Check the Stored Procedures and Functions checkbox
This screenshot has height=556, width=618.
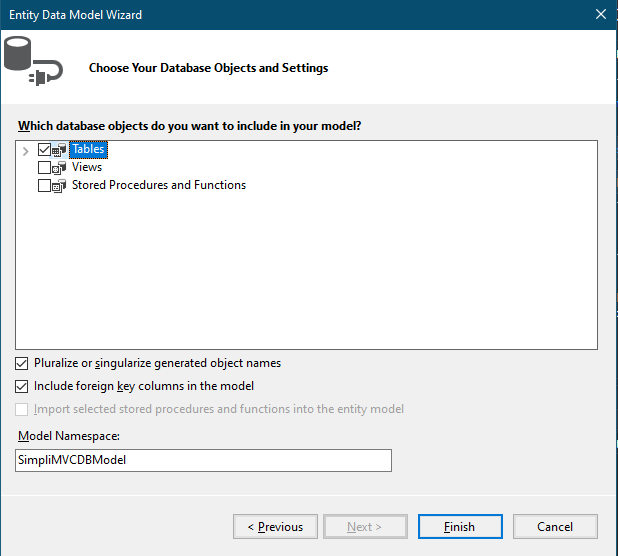point(44,186)
